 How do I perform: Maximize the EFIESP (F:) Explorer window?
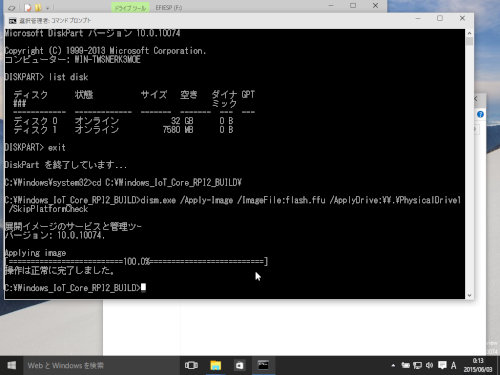[x=353, y=6]
